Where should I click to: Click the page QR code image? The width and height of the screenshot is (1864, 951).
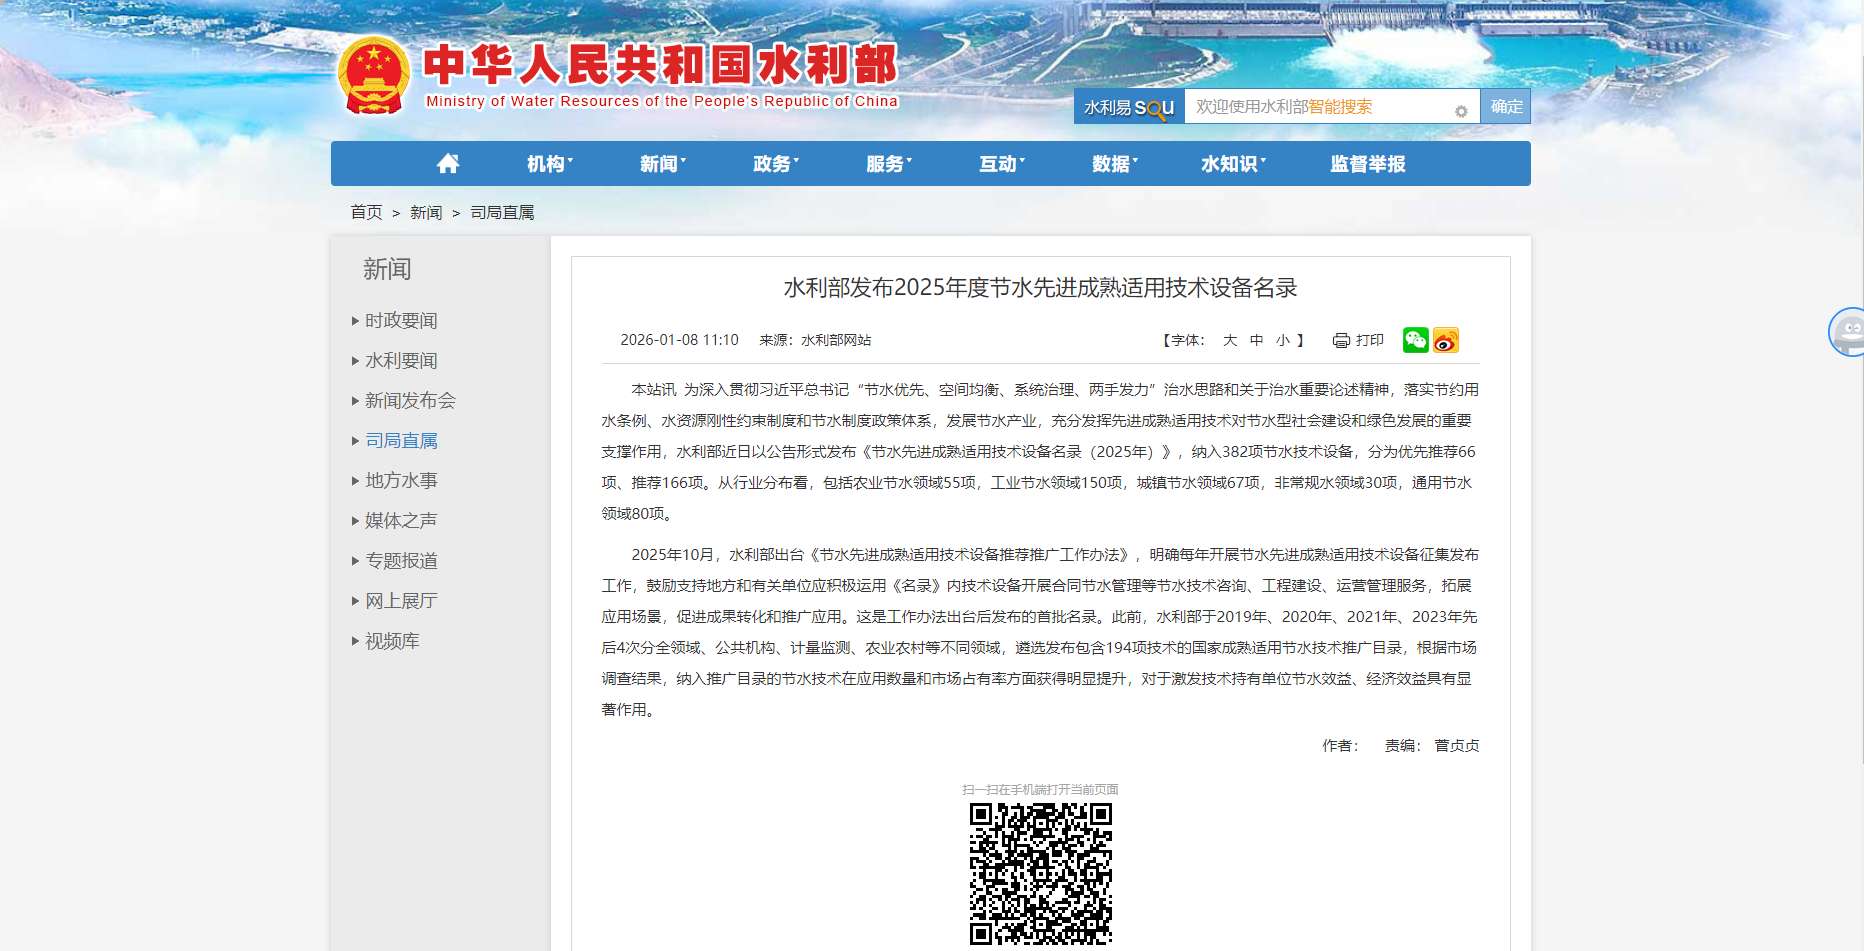click(1040, 873)
